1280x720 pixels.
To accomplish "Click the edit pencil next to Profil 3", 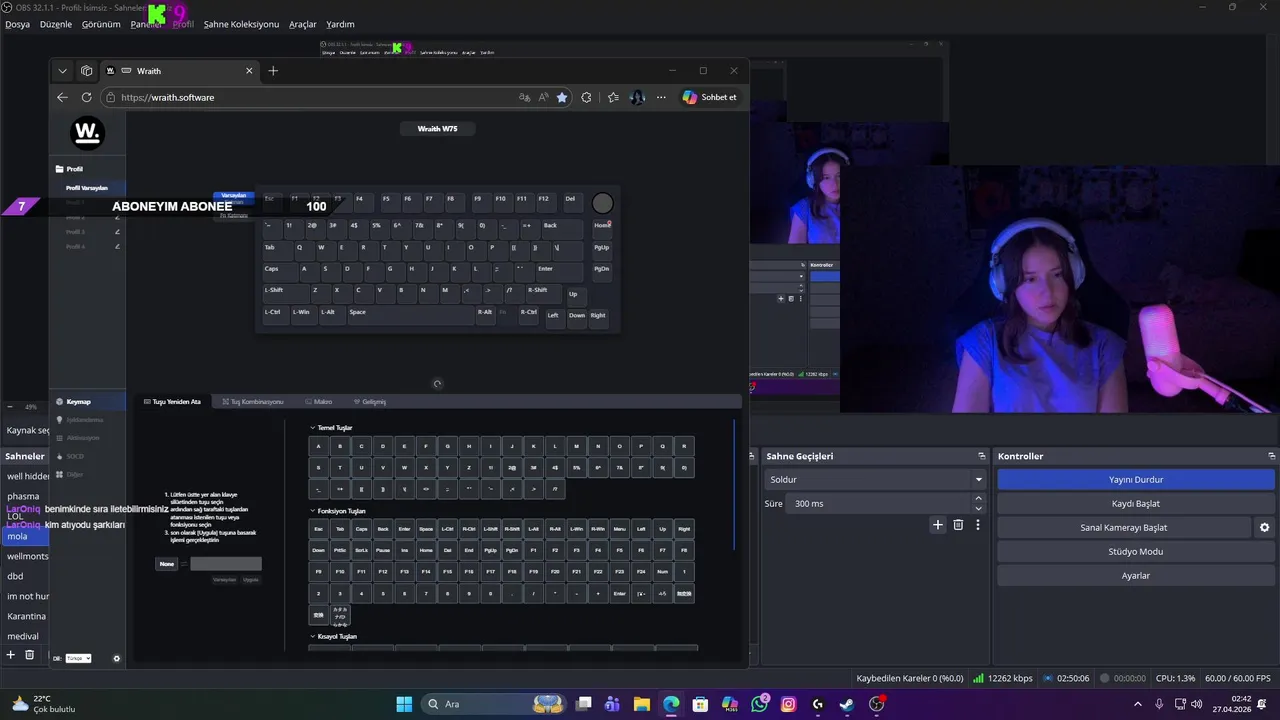I will 117,232.
